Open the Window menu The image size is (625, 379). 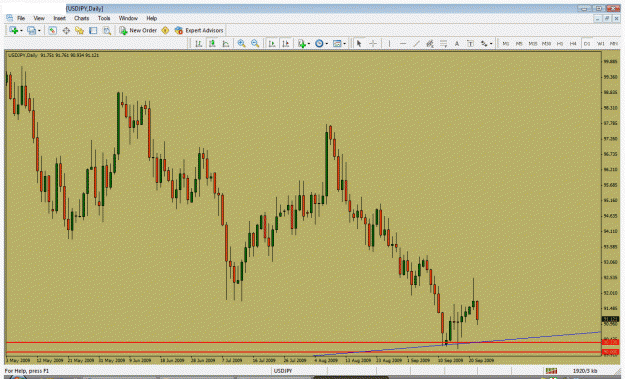(128, 18)
